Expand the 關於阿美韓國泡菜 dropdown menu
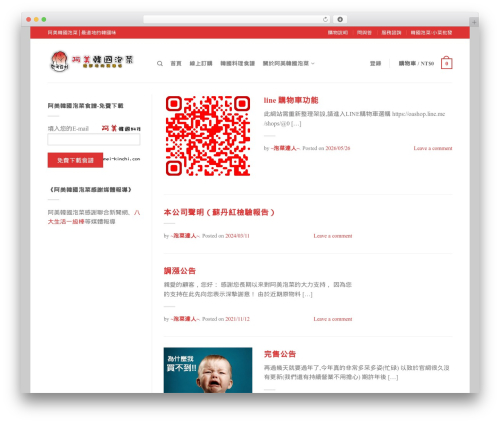Screen dimensions: 500x423 pyautogui.click(x=288, y=63)
